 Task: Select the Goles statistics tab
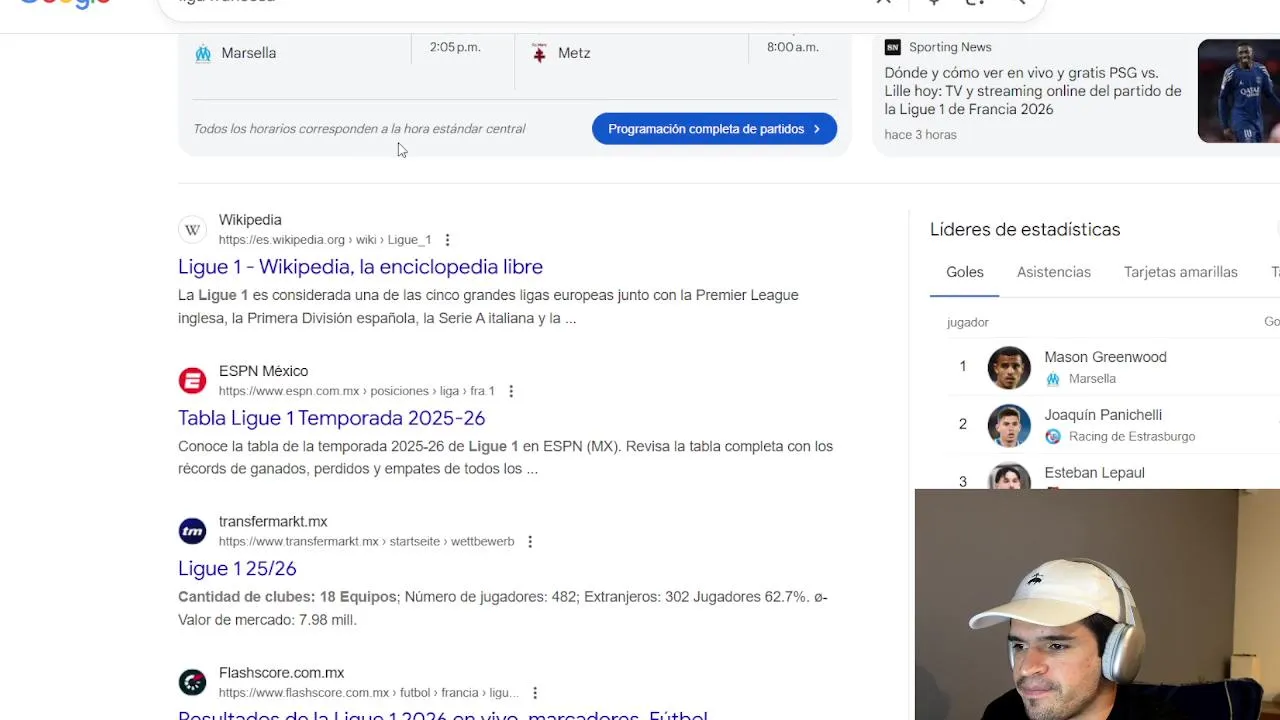click(x=965, y=272)
